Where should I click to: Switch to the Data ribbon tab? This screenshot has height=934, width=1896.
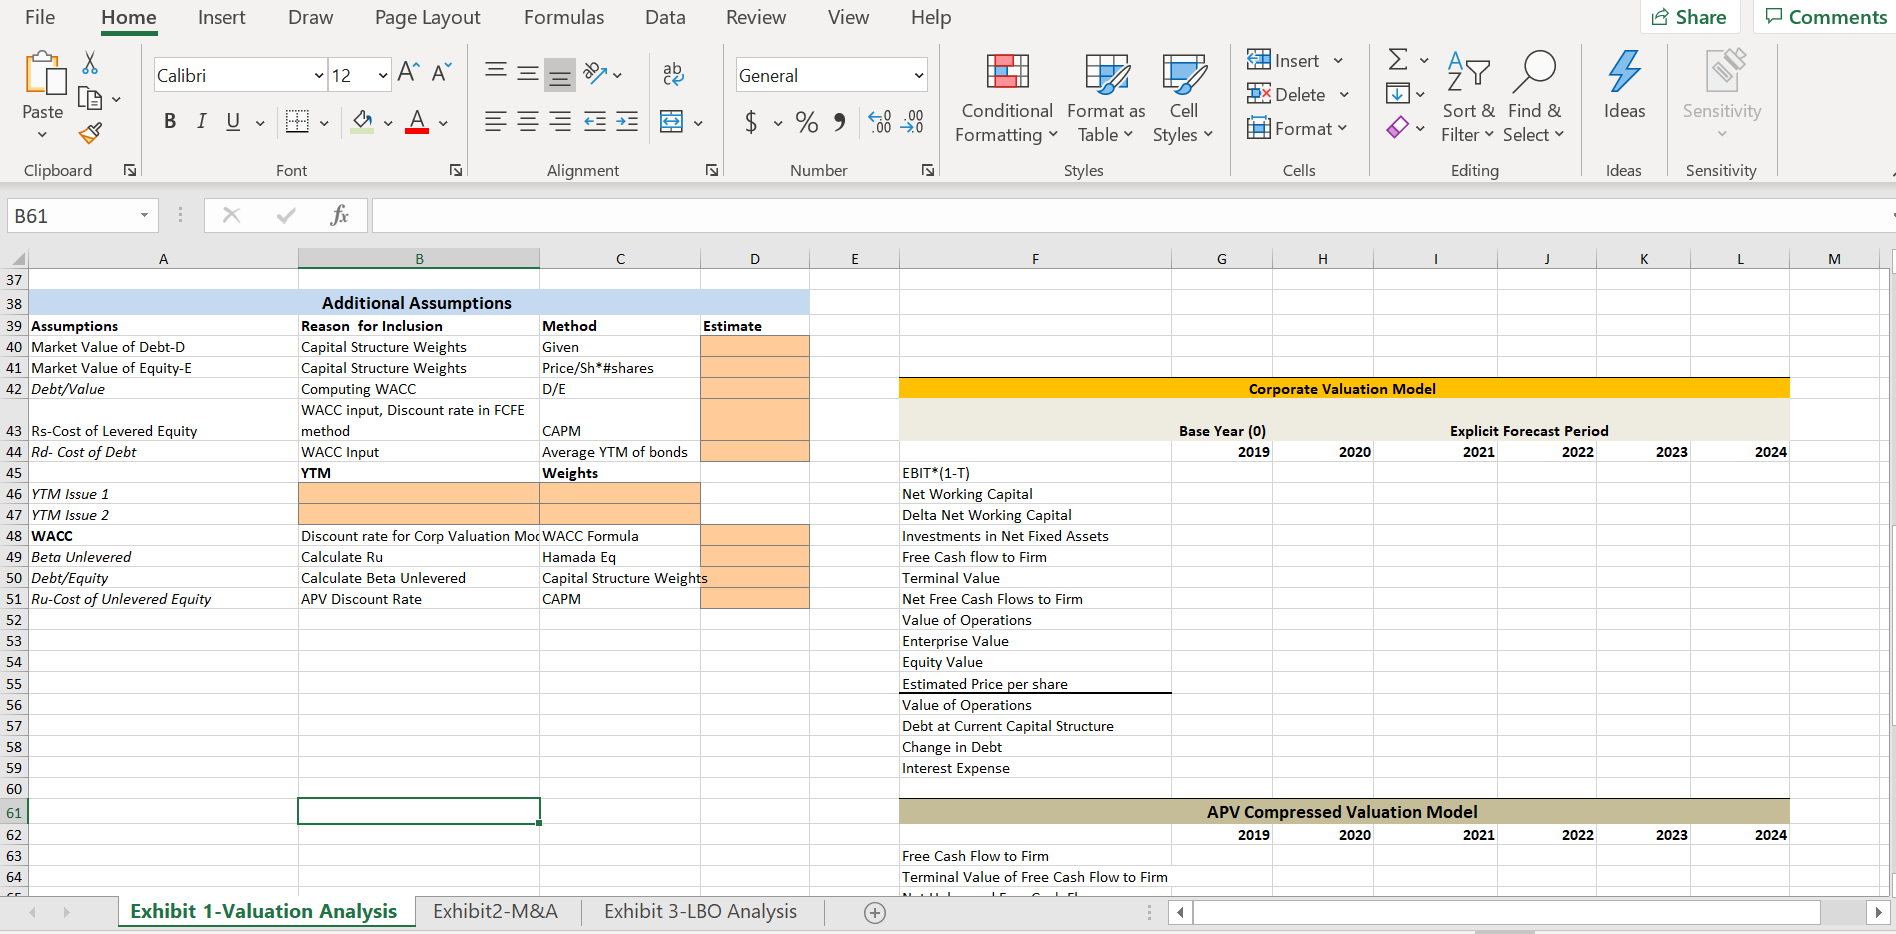pyautogui.click(x=665, y=17)
